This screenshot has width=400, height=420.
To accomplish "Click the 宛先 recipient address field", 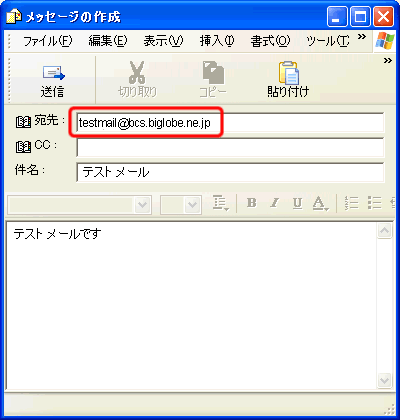I will 230,123.
